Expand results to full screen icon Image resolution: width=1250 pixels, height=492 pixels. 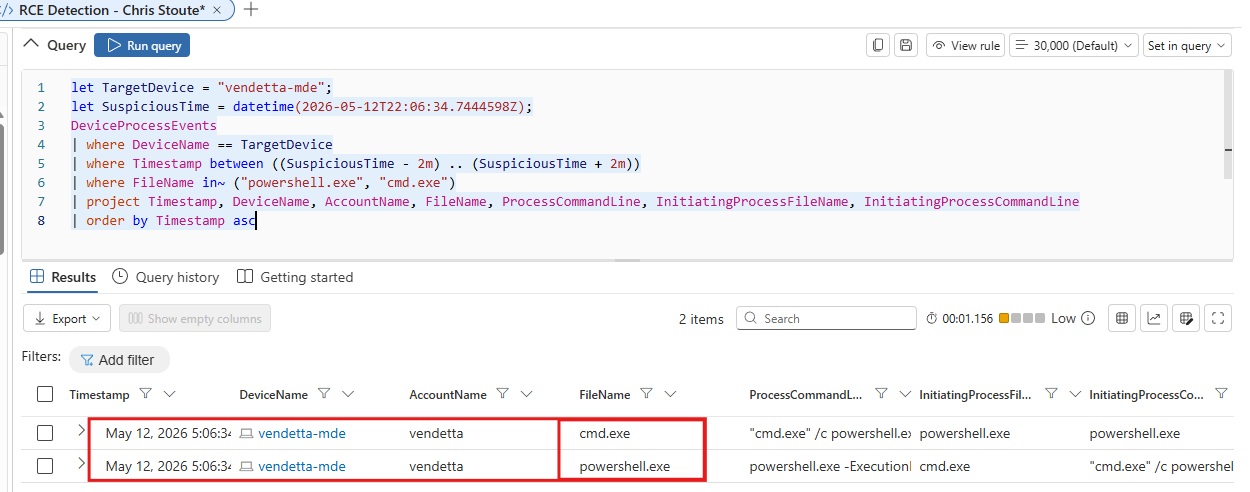[1218, 318]
